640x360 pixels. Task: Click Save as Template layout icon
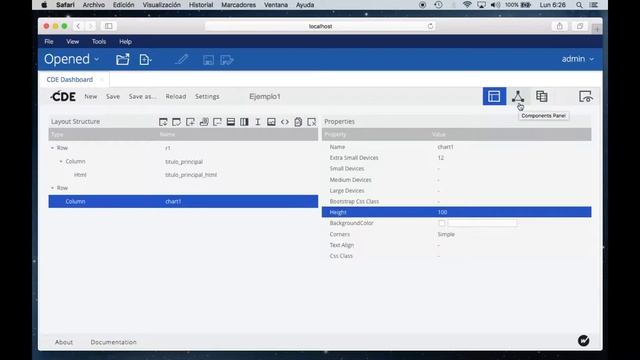pos(163,122)
